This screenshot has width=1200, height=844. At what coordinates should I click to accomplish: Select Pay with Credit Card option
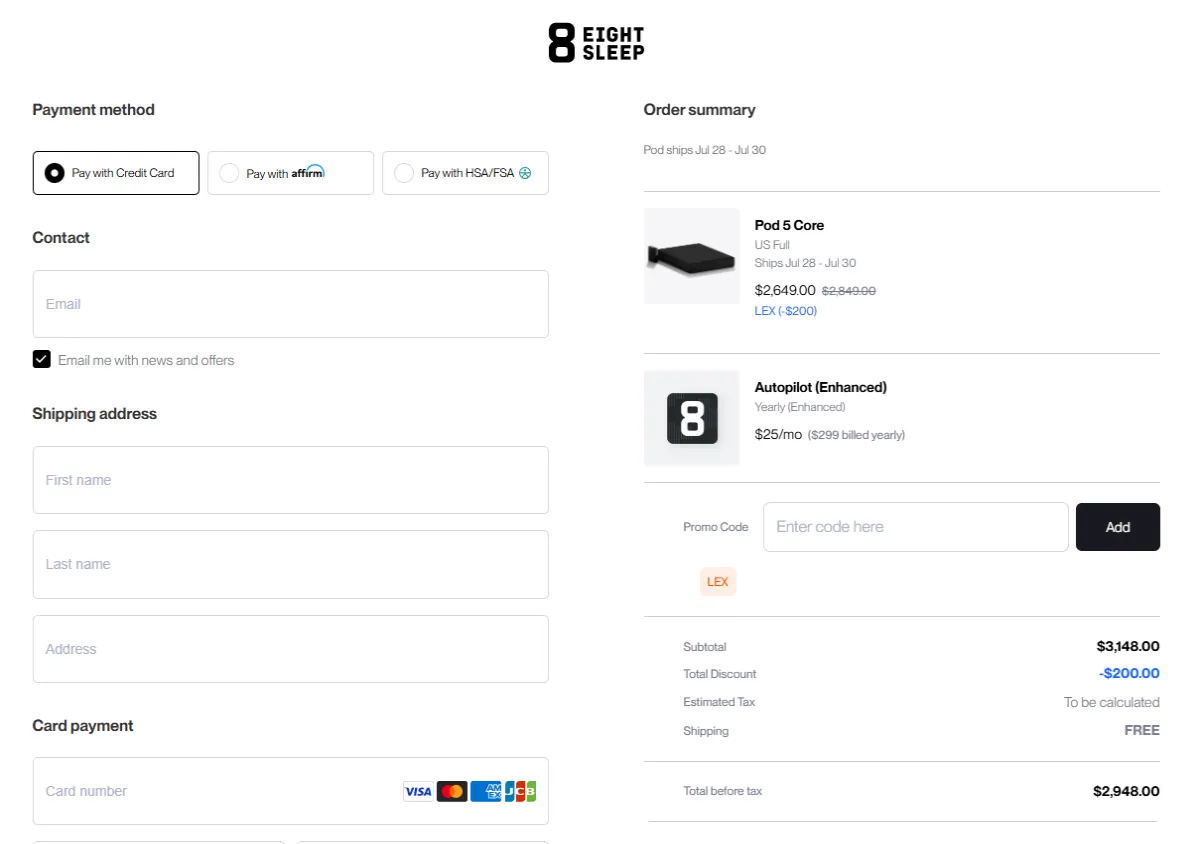55,173
